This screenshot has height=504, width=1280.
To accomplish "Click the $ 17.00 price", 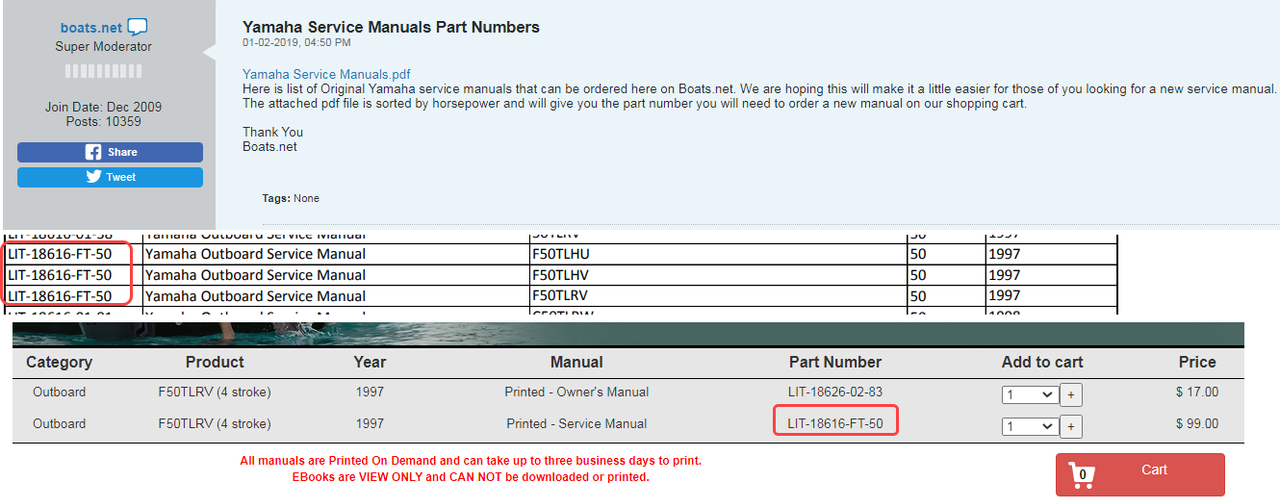I will click(x=1198, y=392).
